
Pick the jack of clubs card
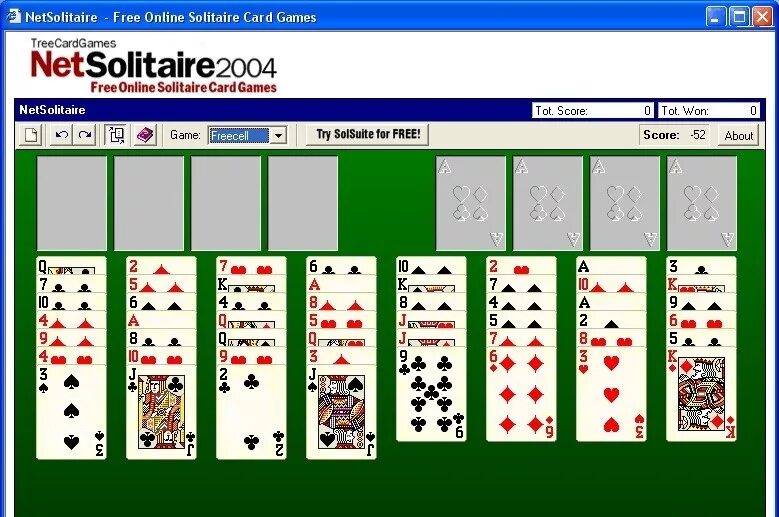(161, 412)
